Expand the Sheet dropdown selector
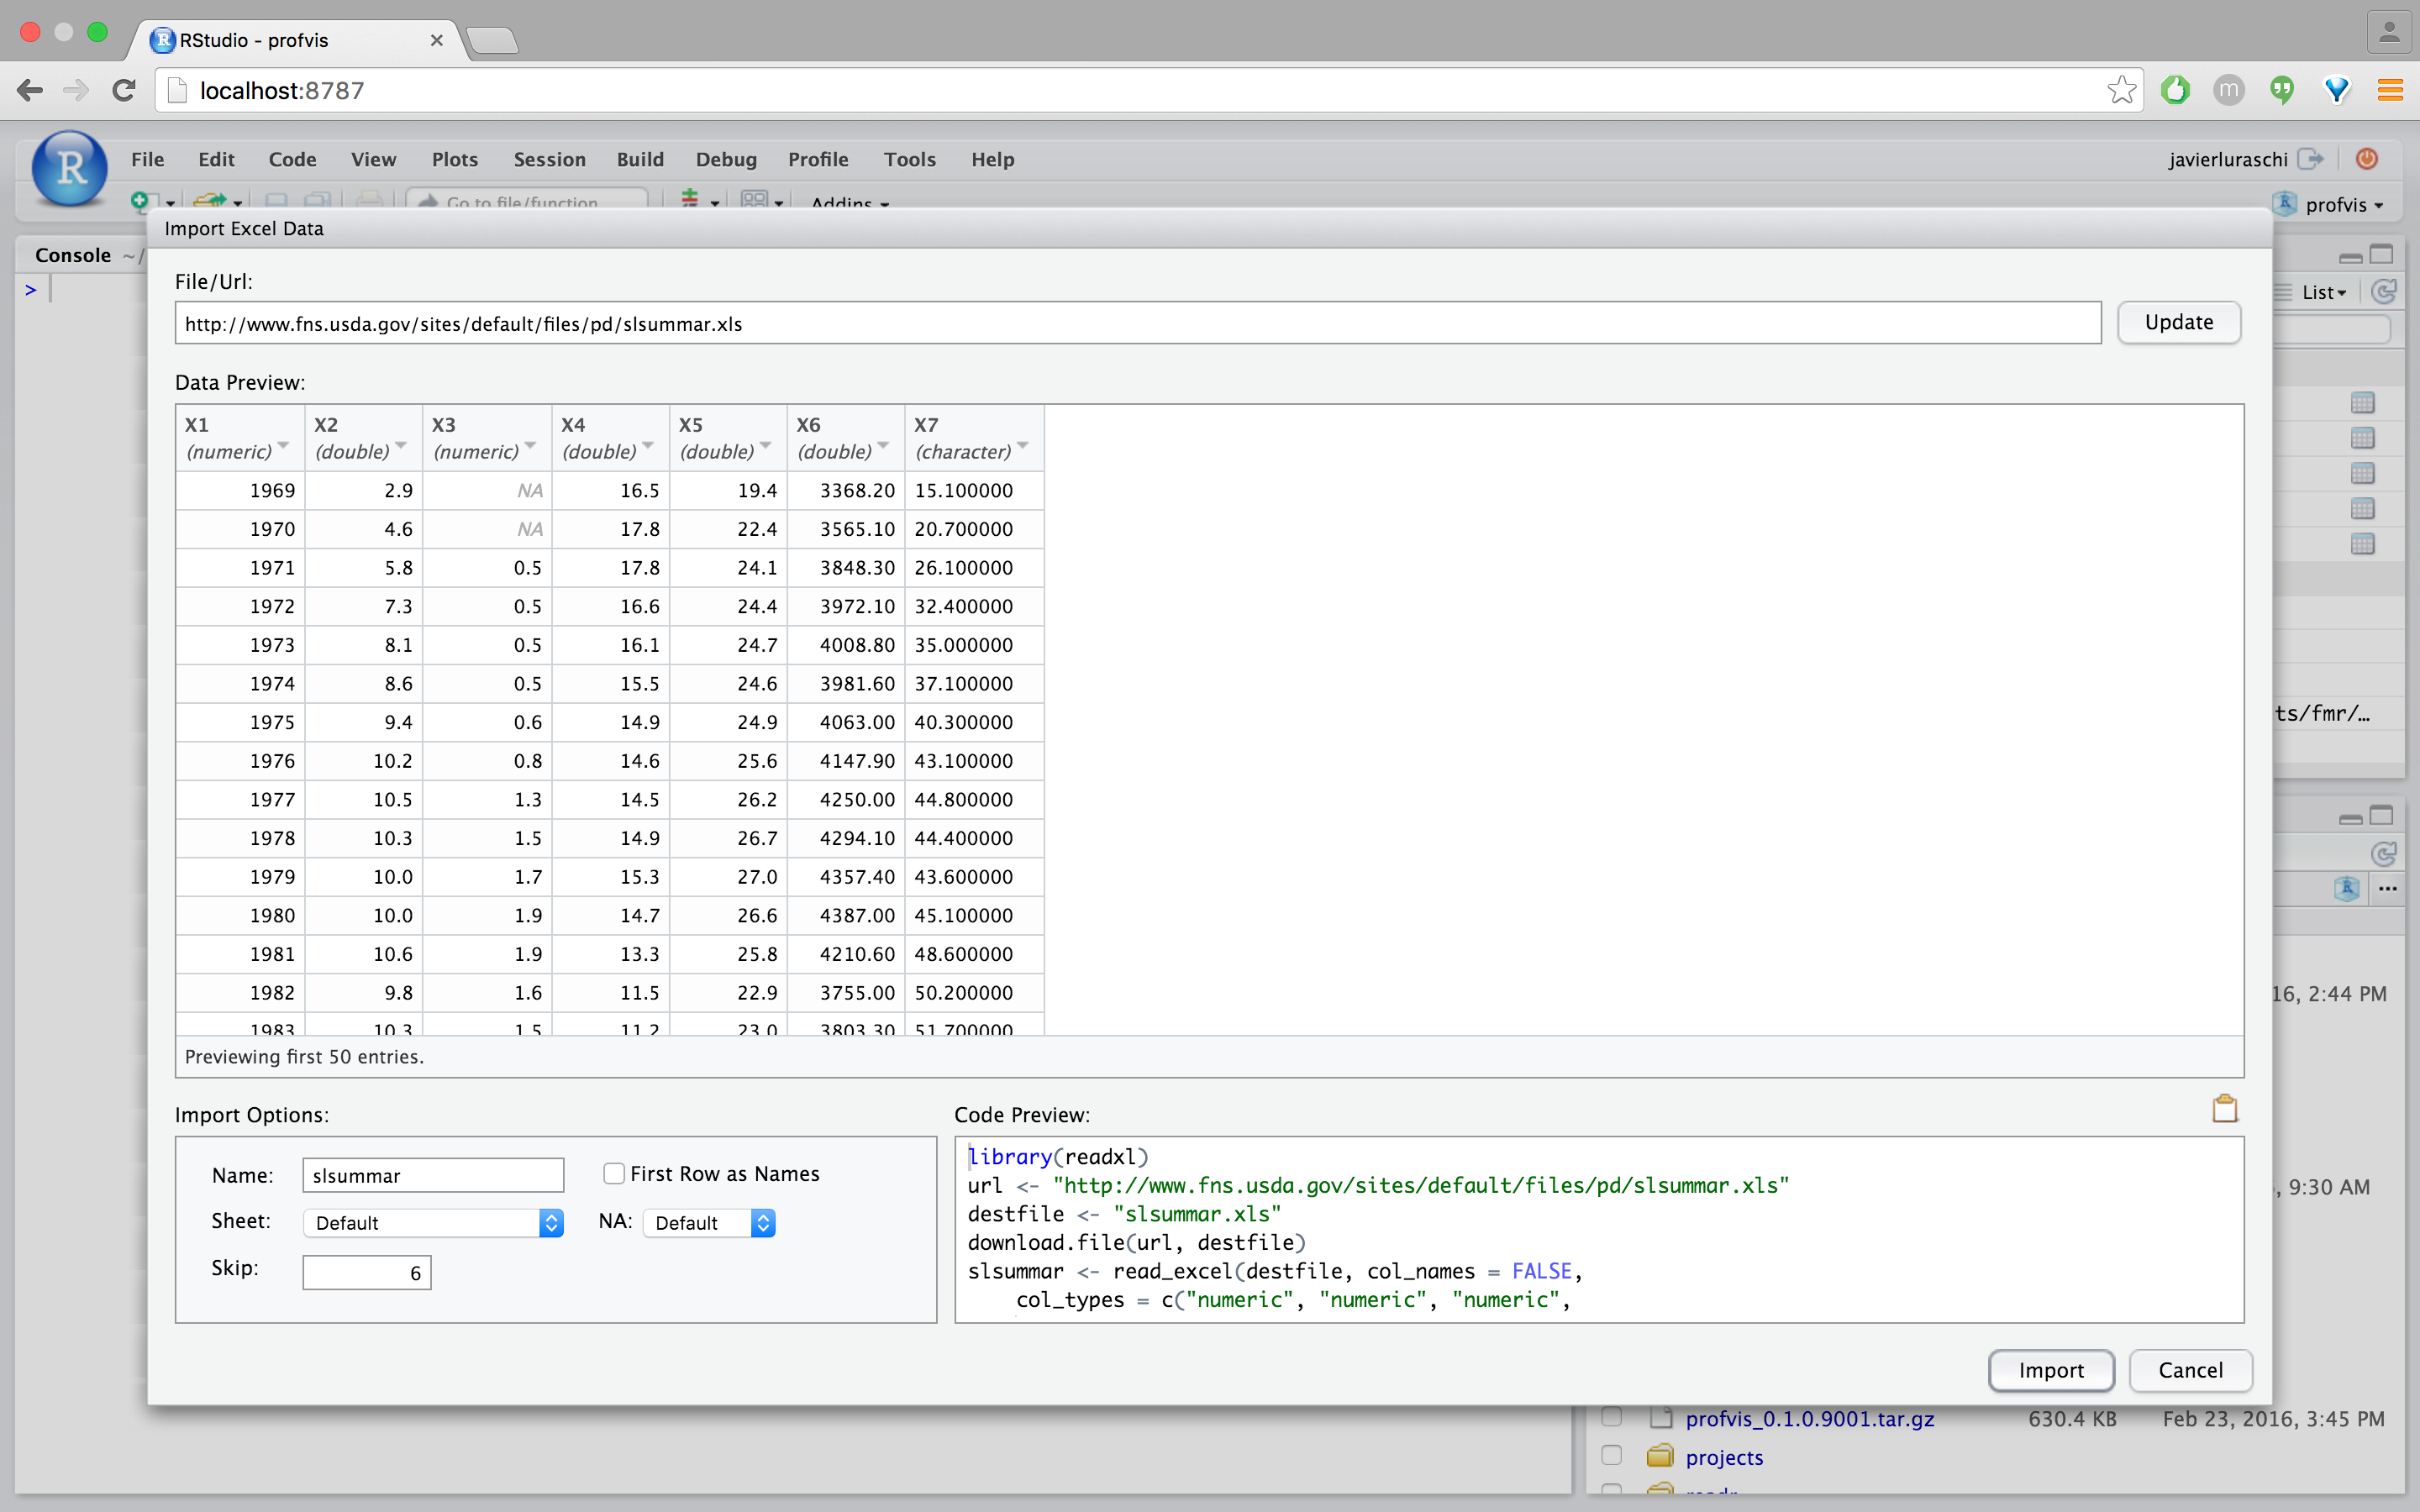This screenshot has height=1512, width=2420. [x=550, y=1221]
